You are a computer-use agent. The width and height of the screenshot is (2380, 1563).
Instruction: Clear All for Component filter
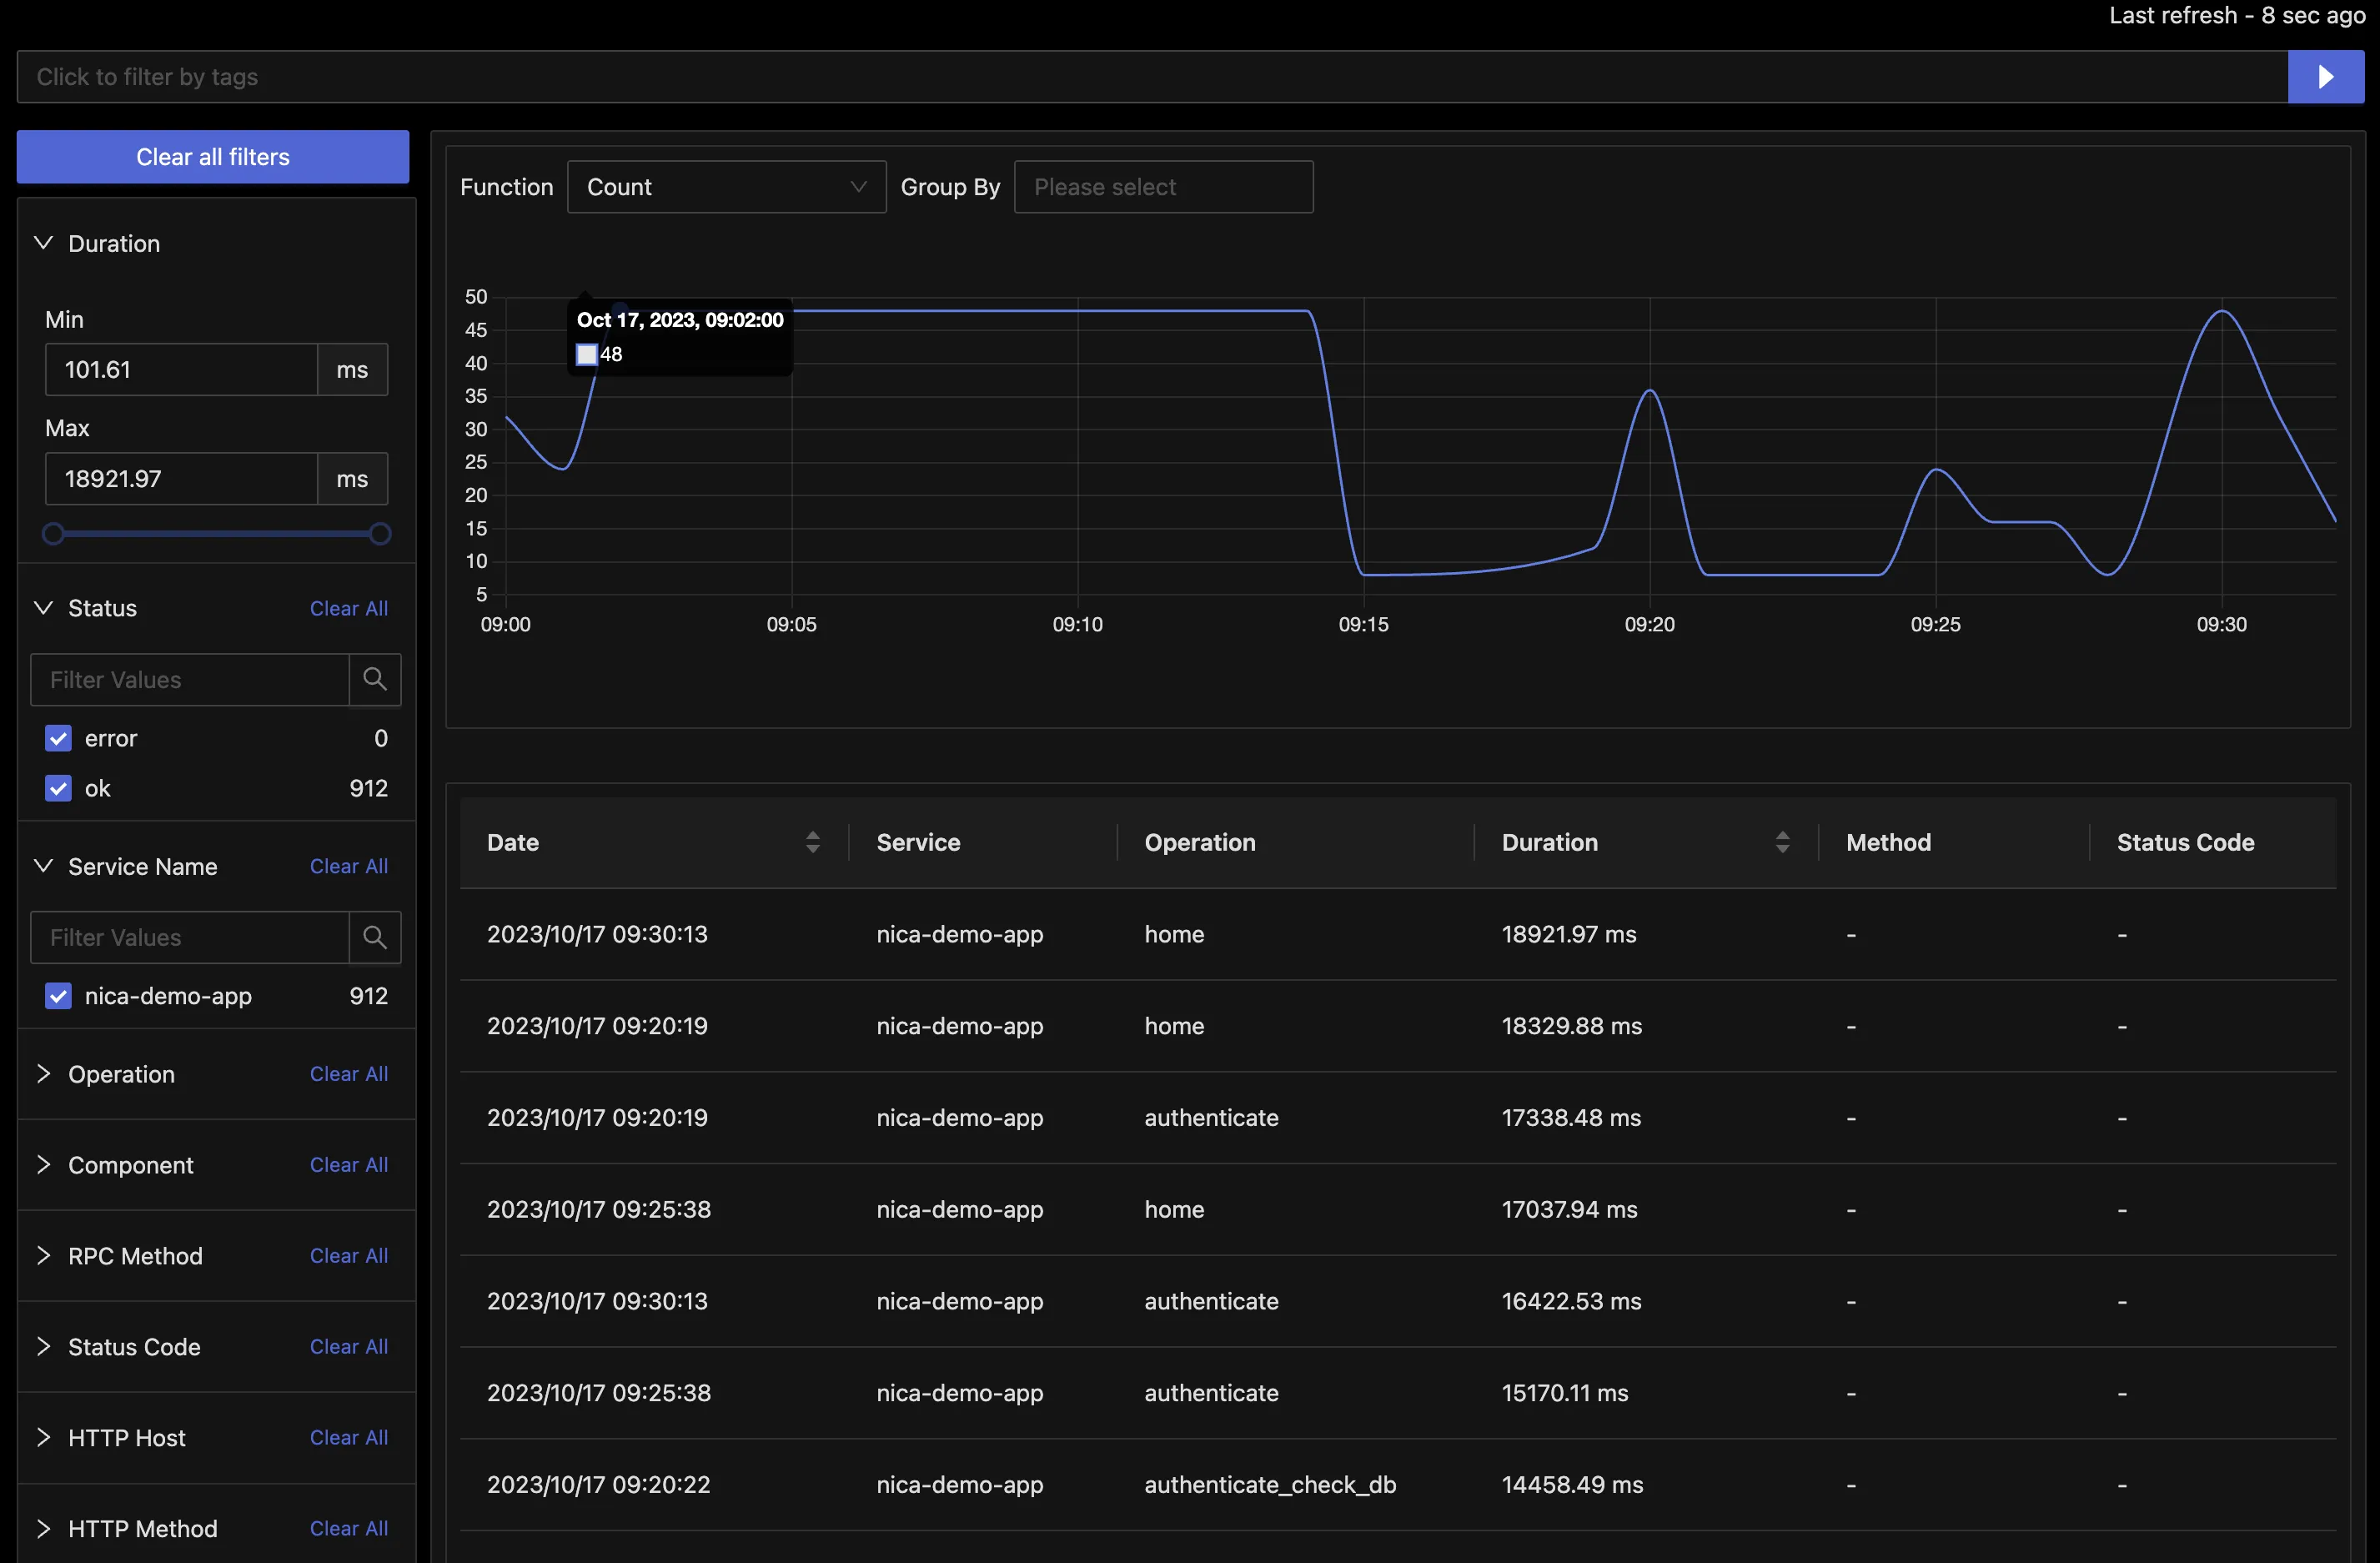point(348,1165)
